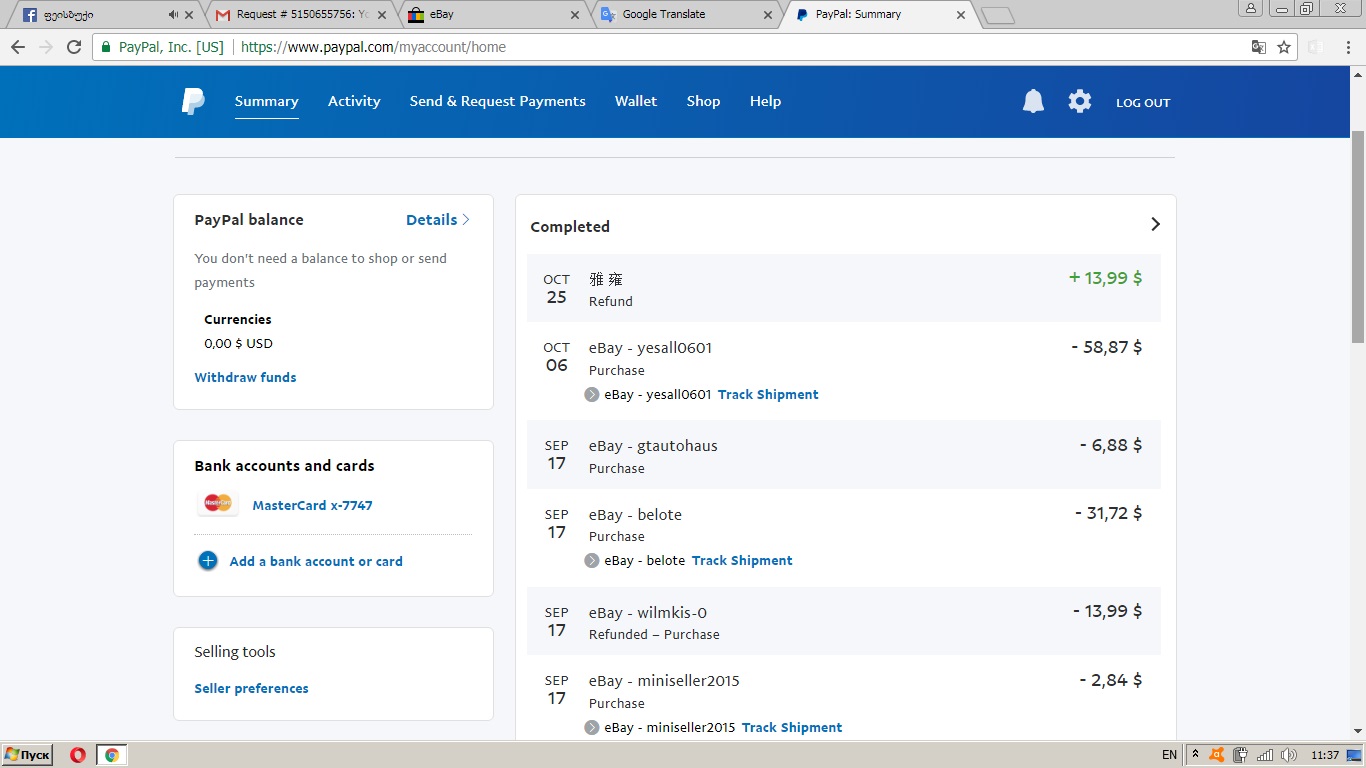Click LOG OUT
1366x768 pixels.
coord(1143,102)
